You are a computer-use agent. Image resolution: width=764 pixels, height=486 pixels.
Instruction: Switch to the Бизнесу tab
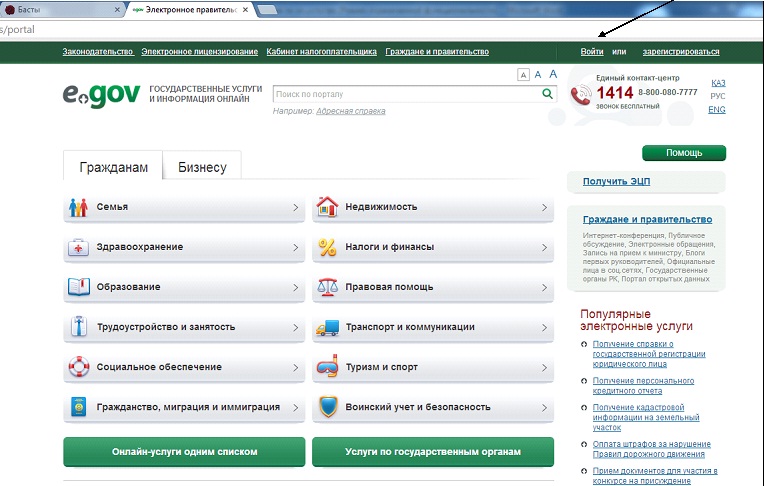click(x=202, y=167)
